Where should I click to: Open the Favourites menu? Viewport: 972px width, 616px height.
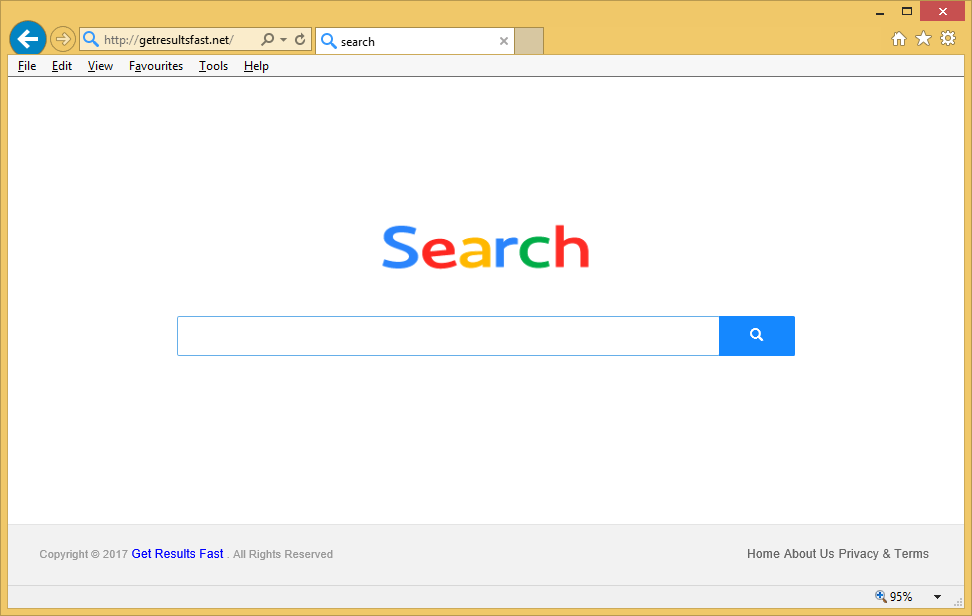pos(156,66)
